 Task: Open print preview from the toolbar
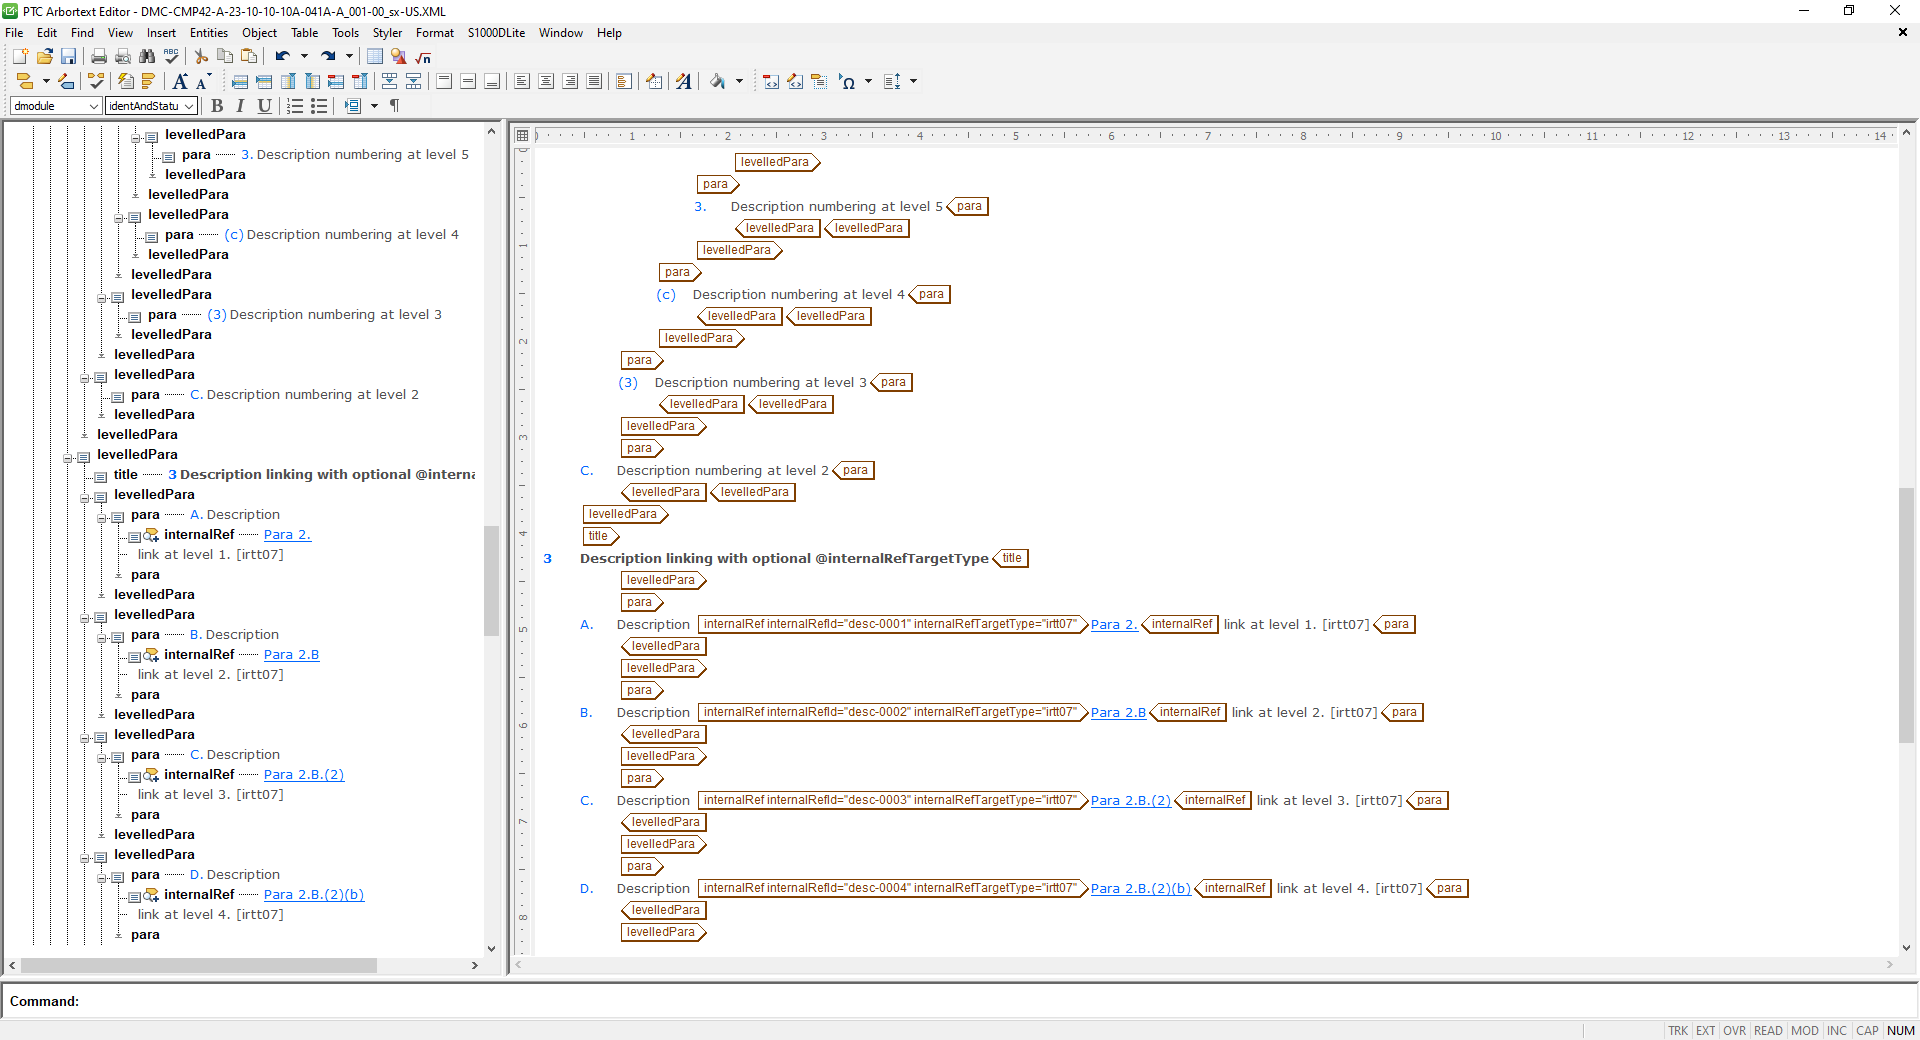pyautogui.click(x=123, y=56)
